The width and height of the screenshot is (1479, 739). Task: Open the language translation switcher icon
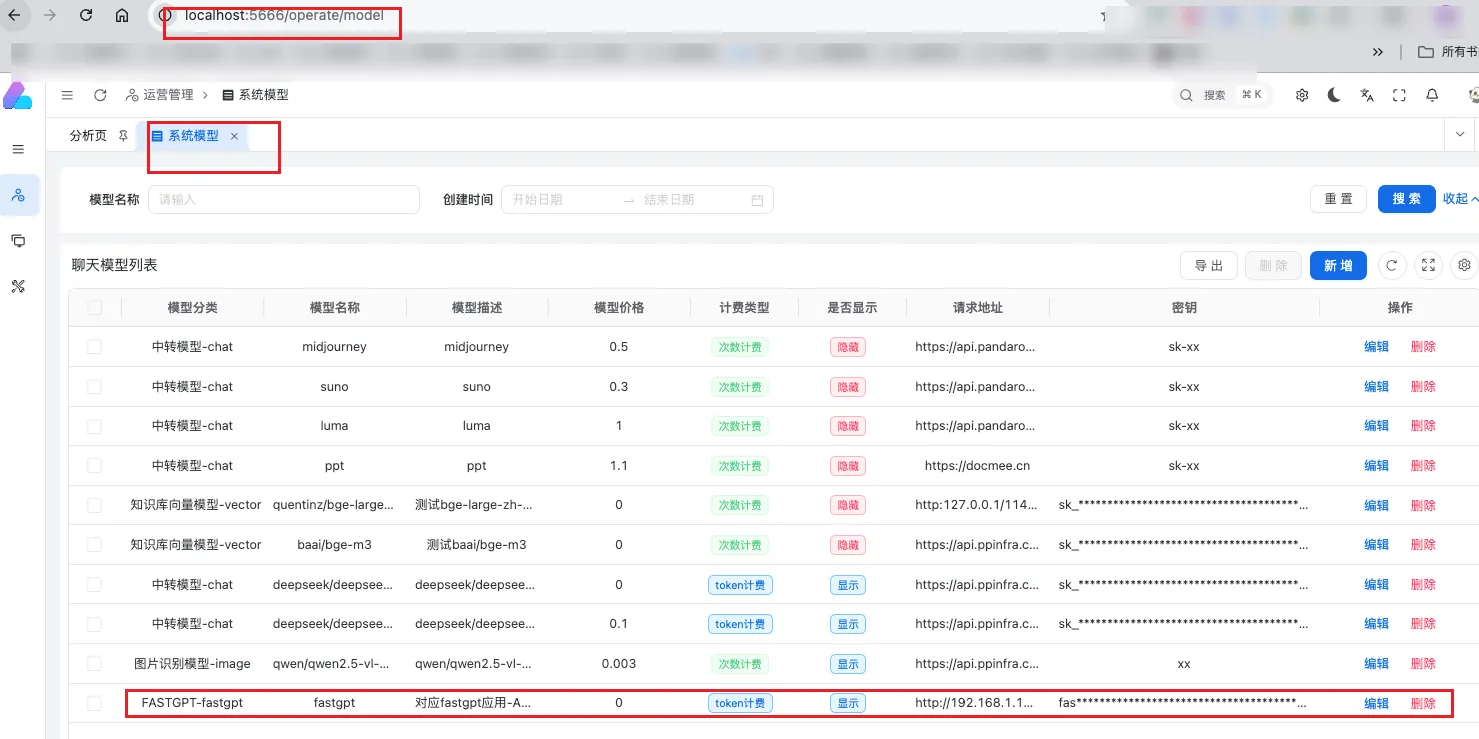1367,95
